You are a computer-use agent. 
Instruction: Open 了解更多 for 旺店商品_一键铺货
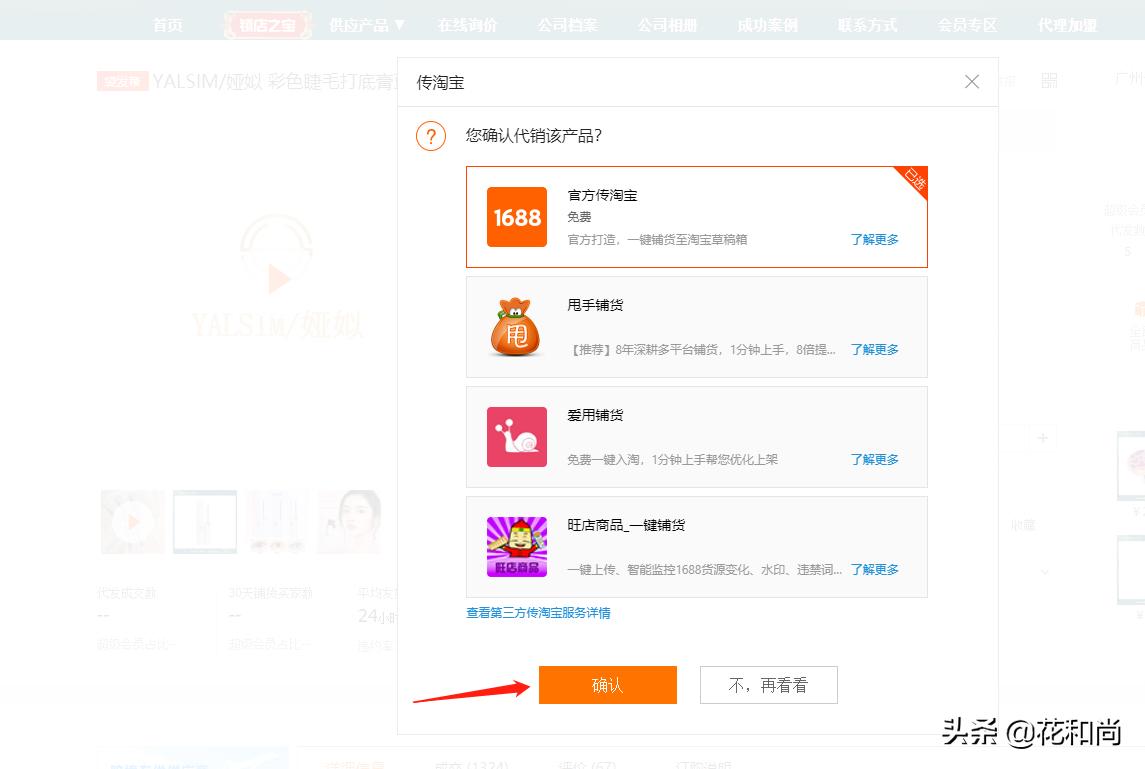tap(874, 570)
